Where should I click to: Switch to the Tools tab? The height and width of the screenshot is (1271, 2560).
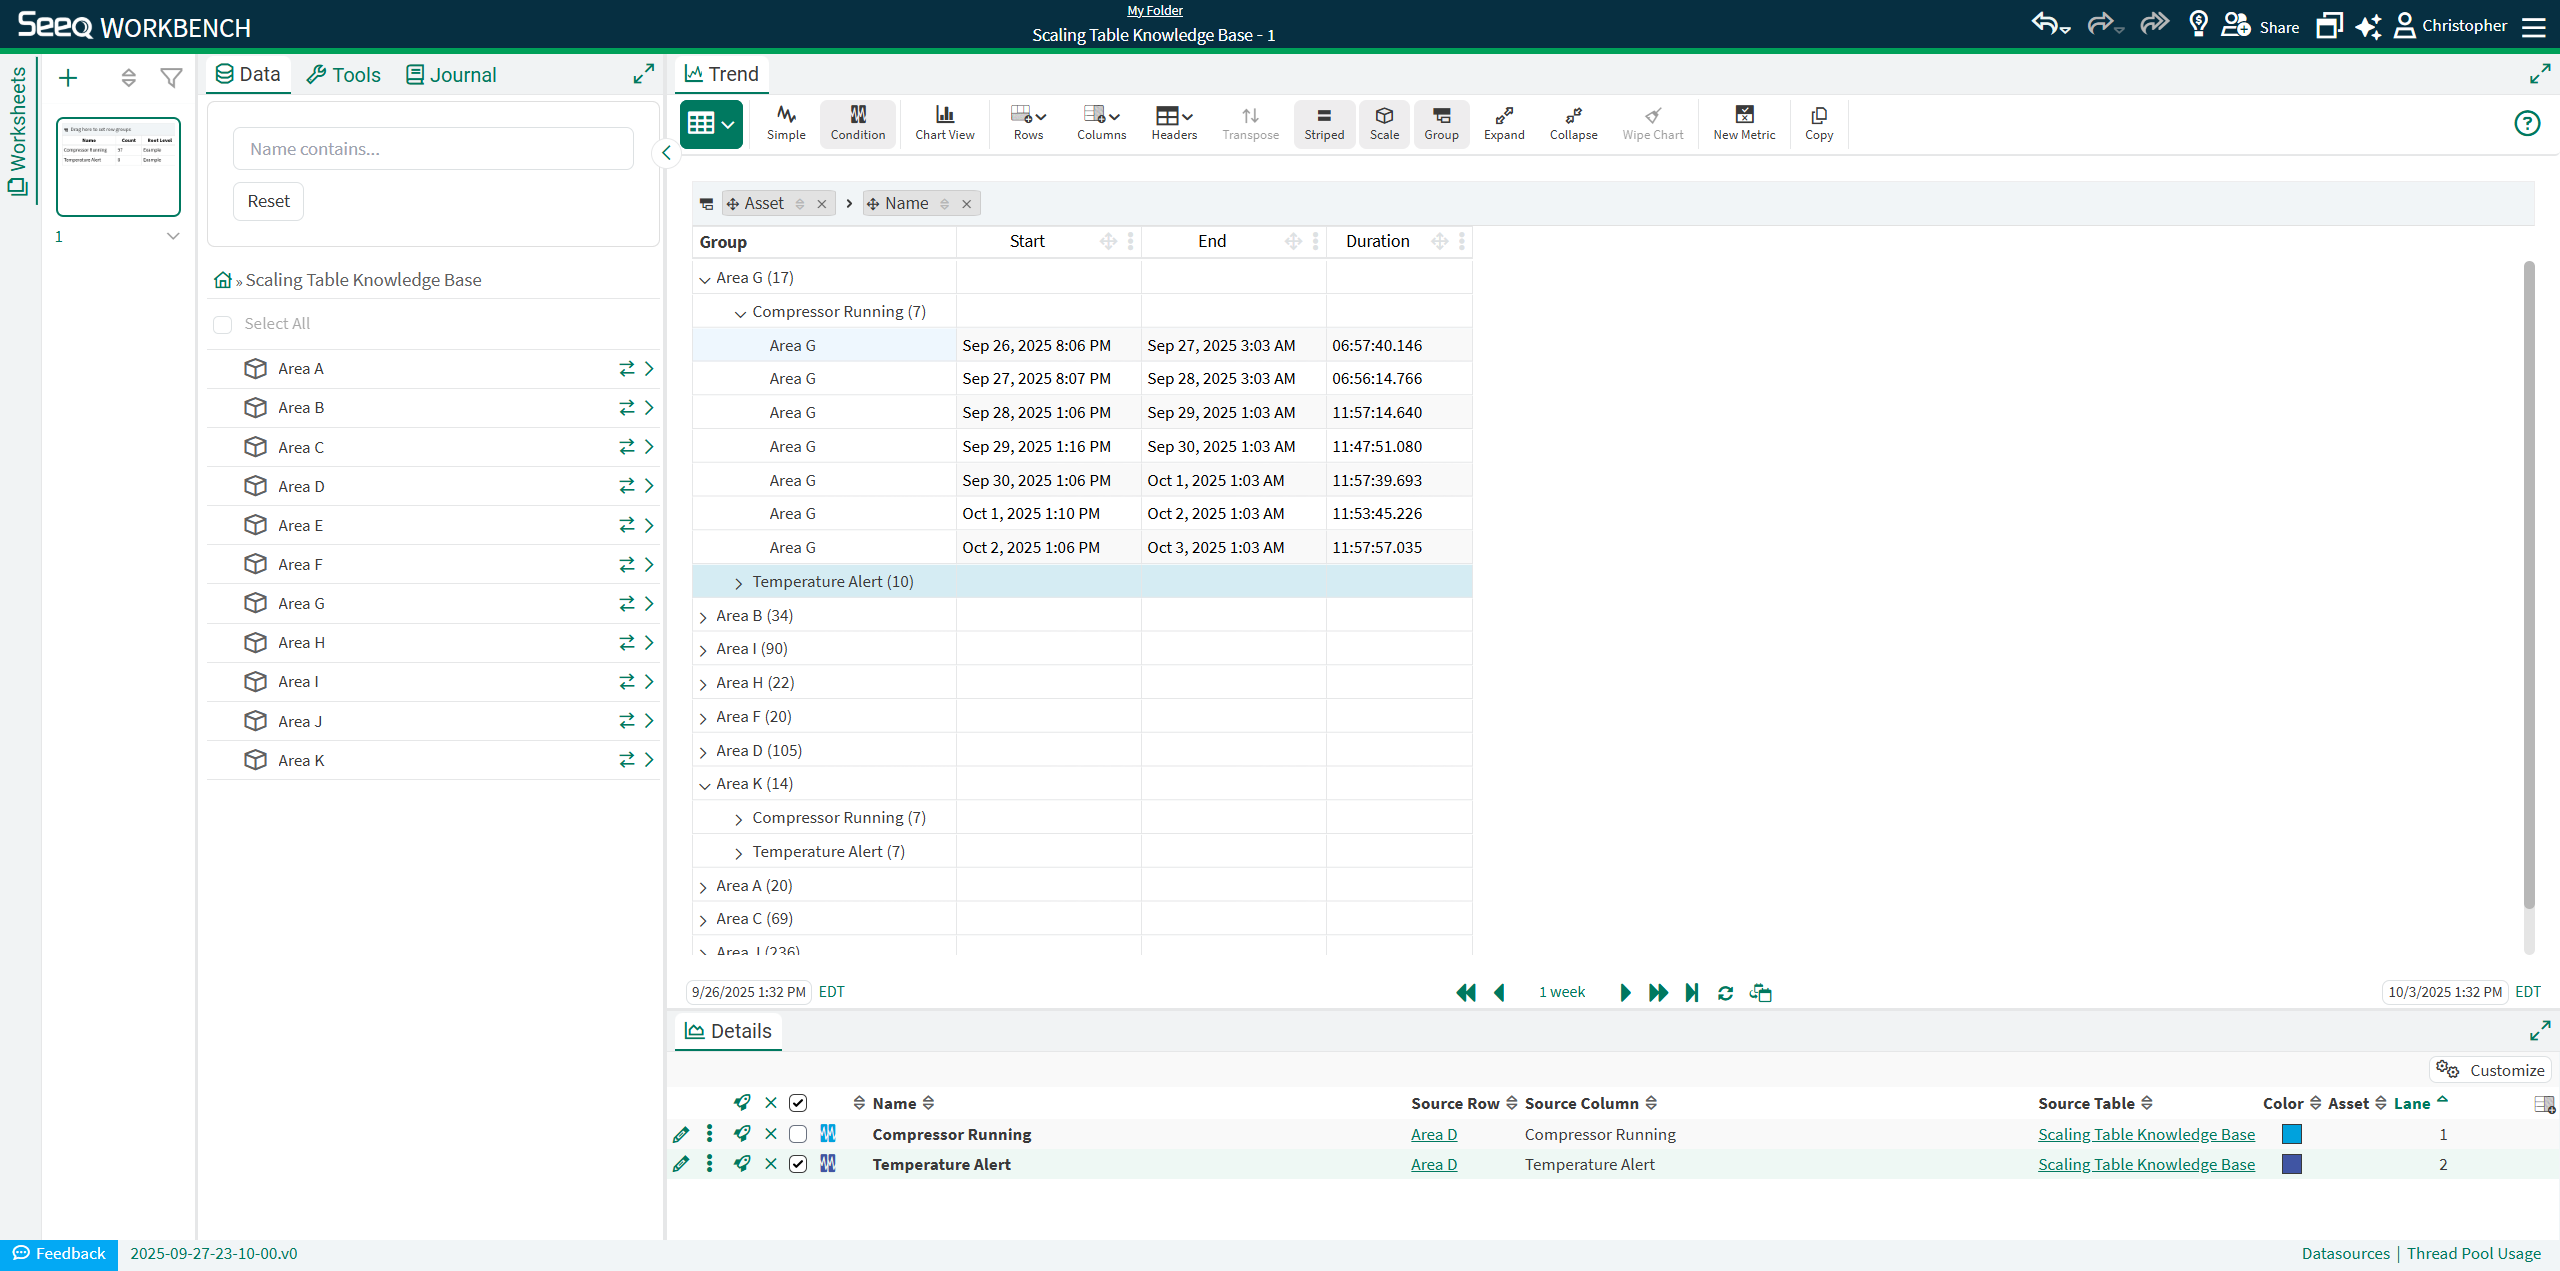click(x=343, y=75)
